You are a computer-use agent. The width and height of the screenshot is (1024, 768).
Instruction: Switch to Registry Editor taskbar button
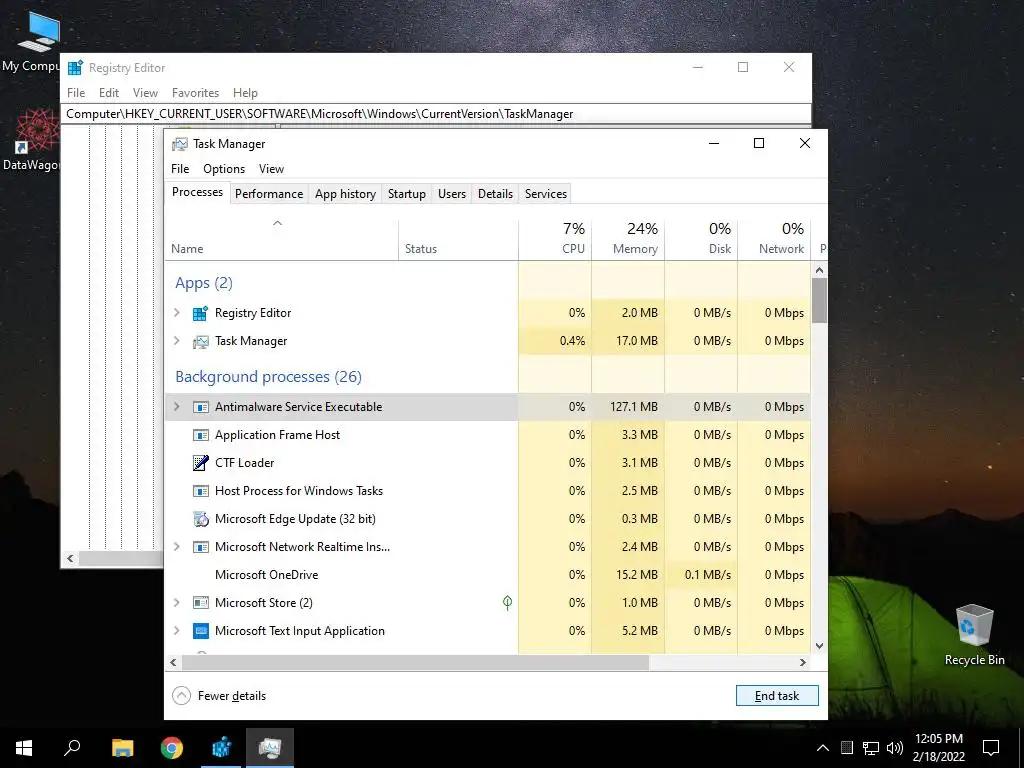pos(221,748)
